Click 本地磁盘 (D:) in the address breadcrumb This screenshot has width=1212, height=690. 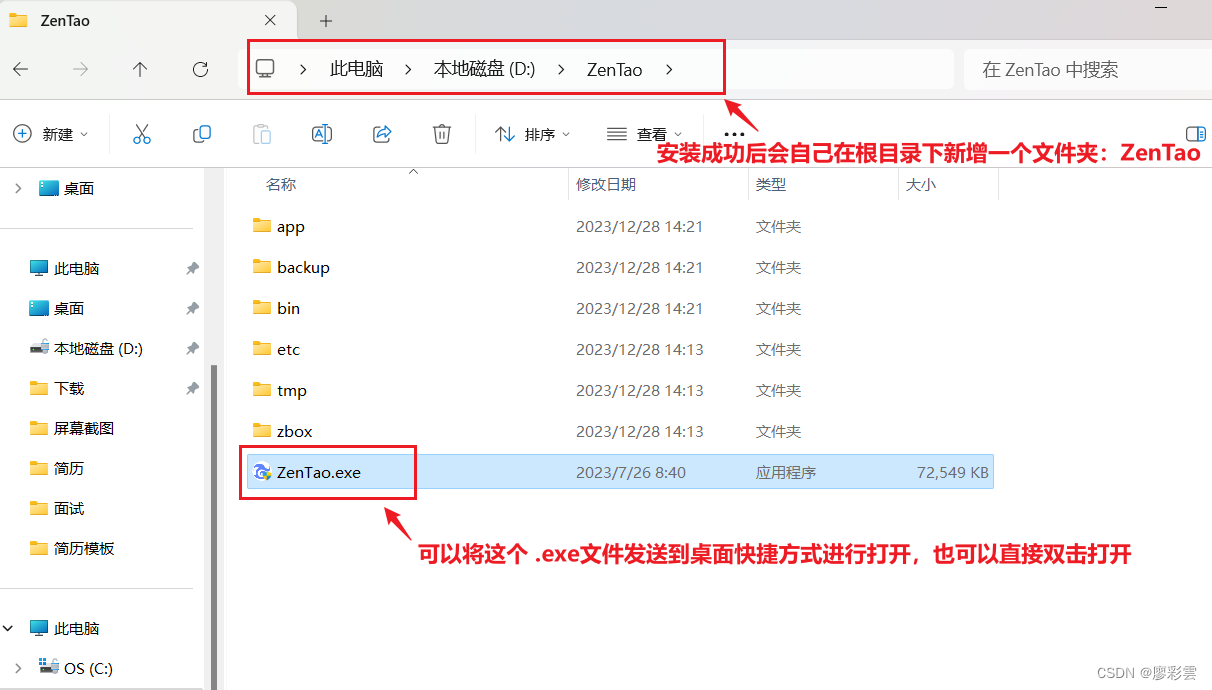tap(484, 69)
